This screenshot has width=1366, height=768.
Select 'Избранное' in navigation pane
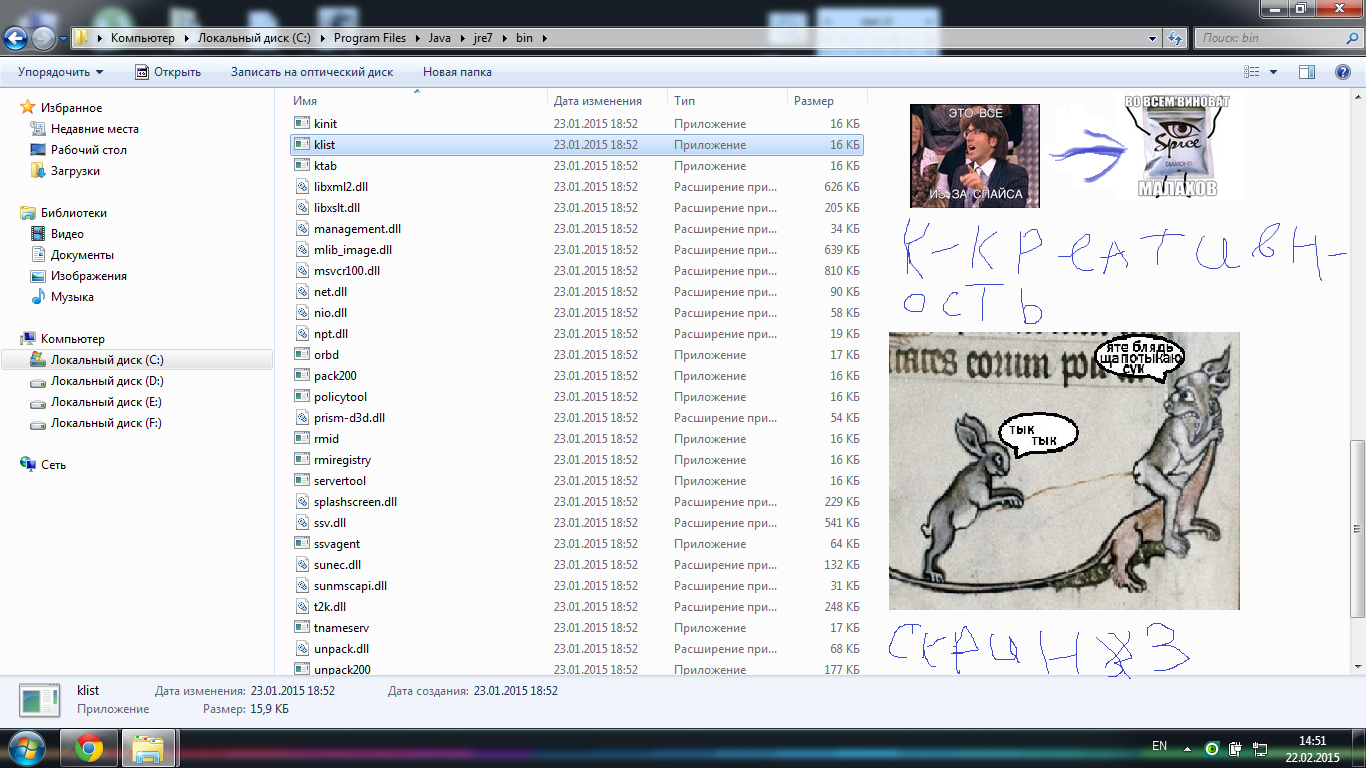coord(71,108)
